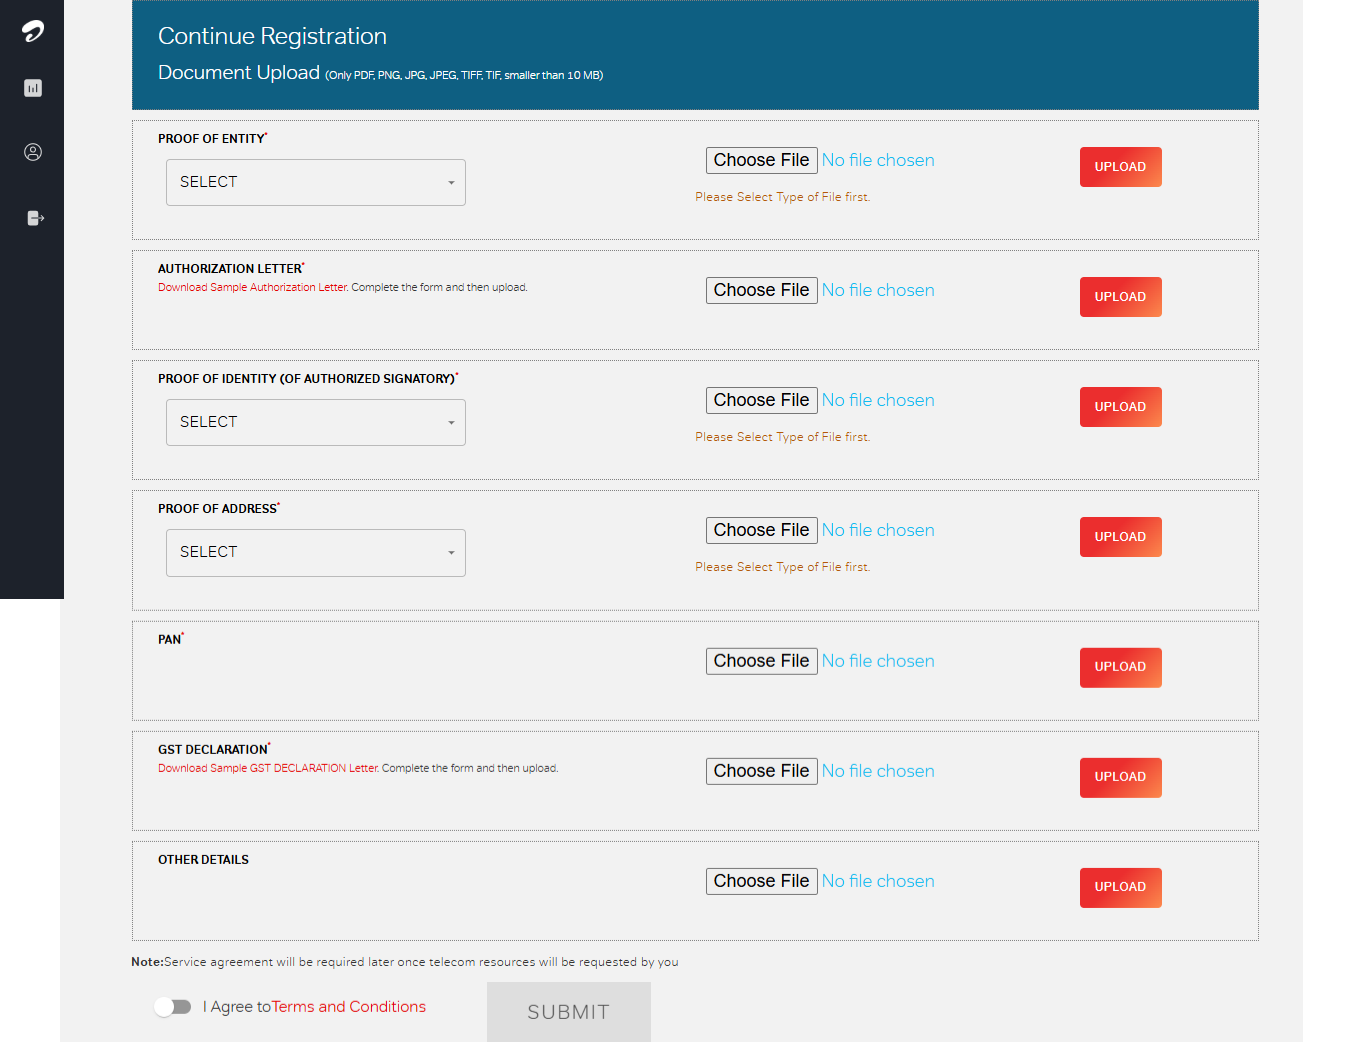The width and height of the screenshot is (1366, 1042).
Task: Choose File for Proof of Entity
Action: (761, 160)
